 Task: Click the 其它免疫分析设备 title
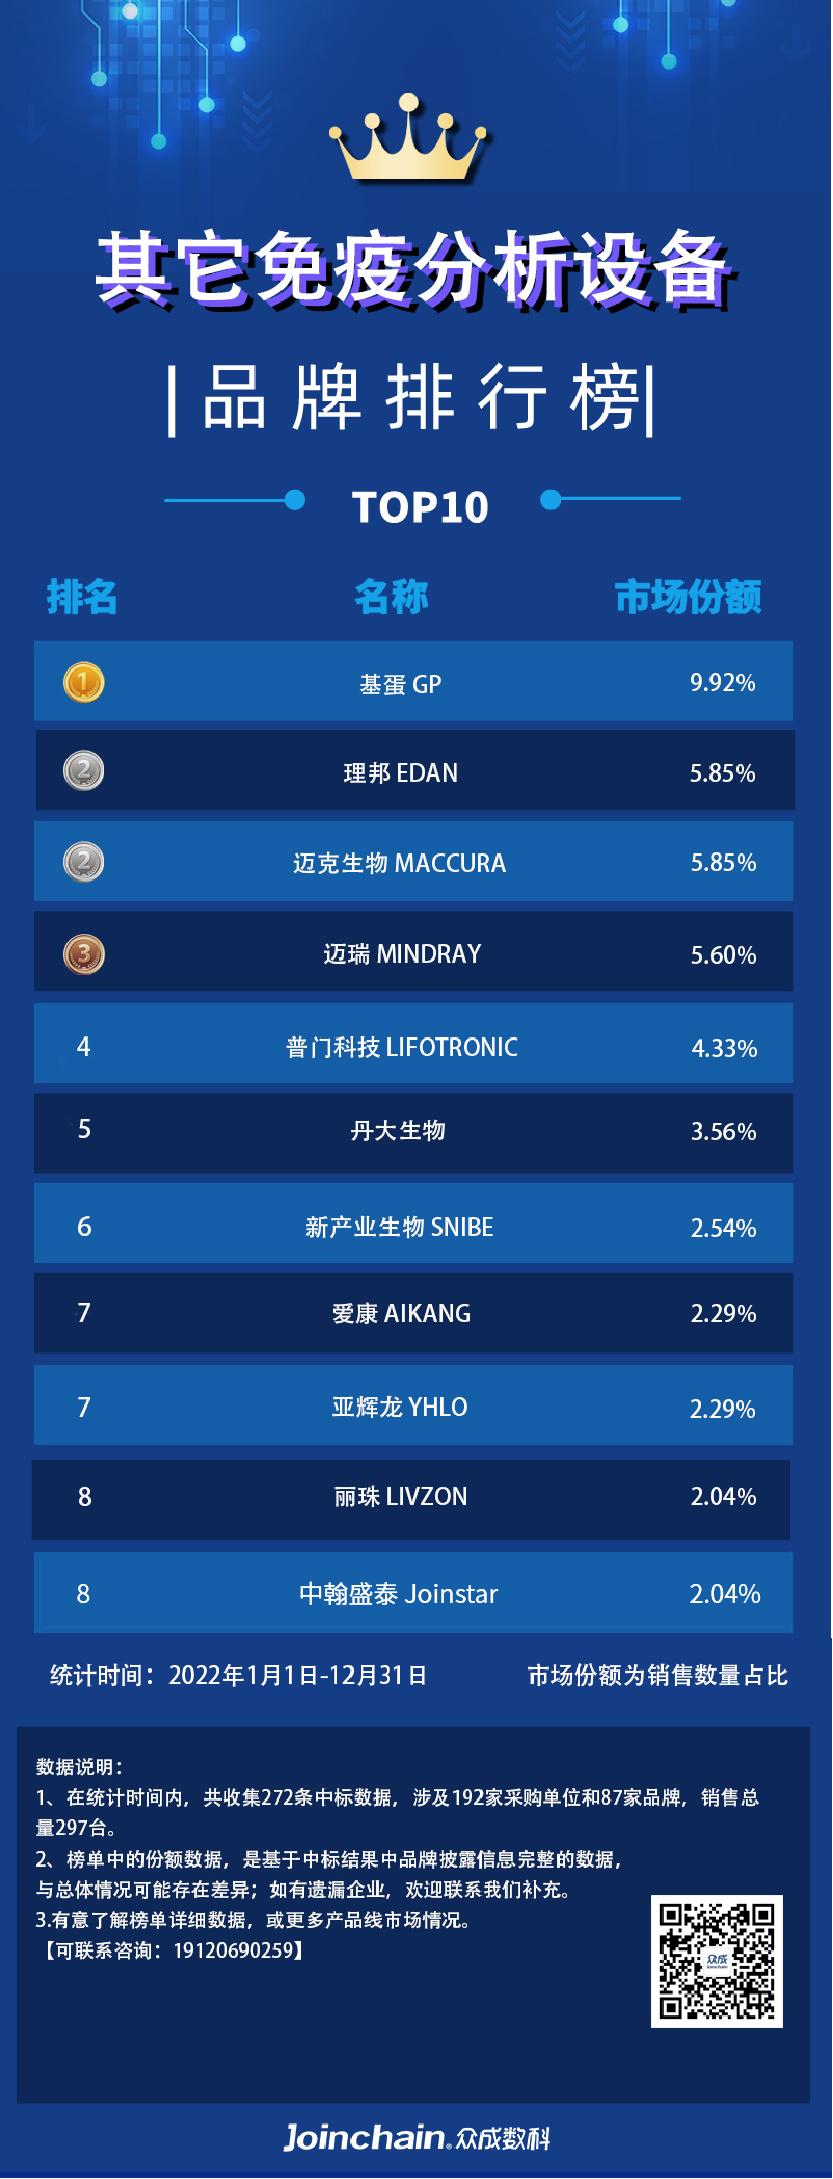click(x=415, y=268)
